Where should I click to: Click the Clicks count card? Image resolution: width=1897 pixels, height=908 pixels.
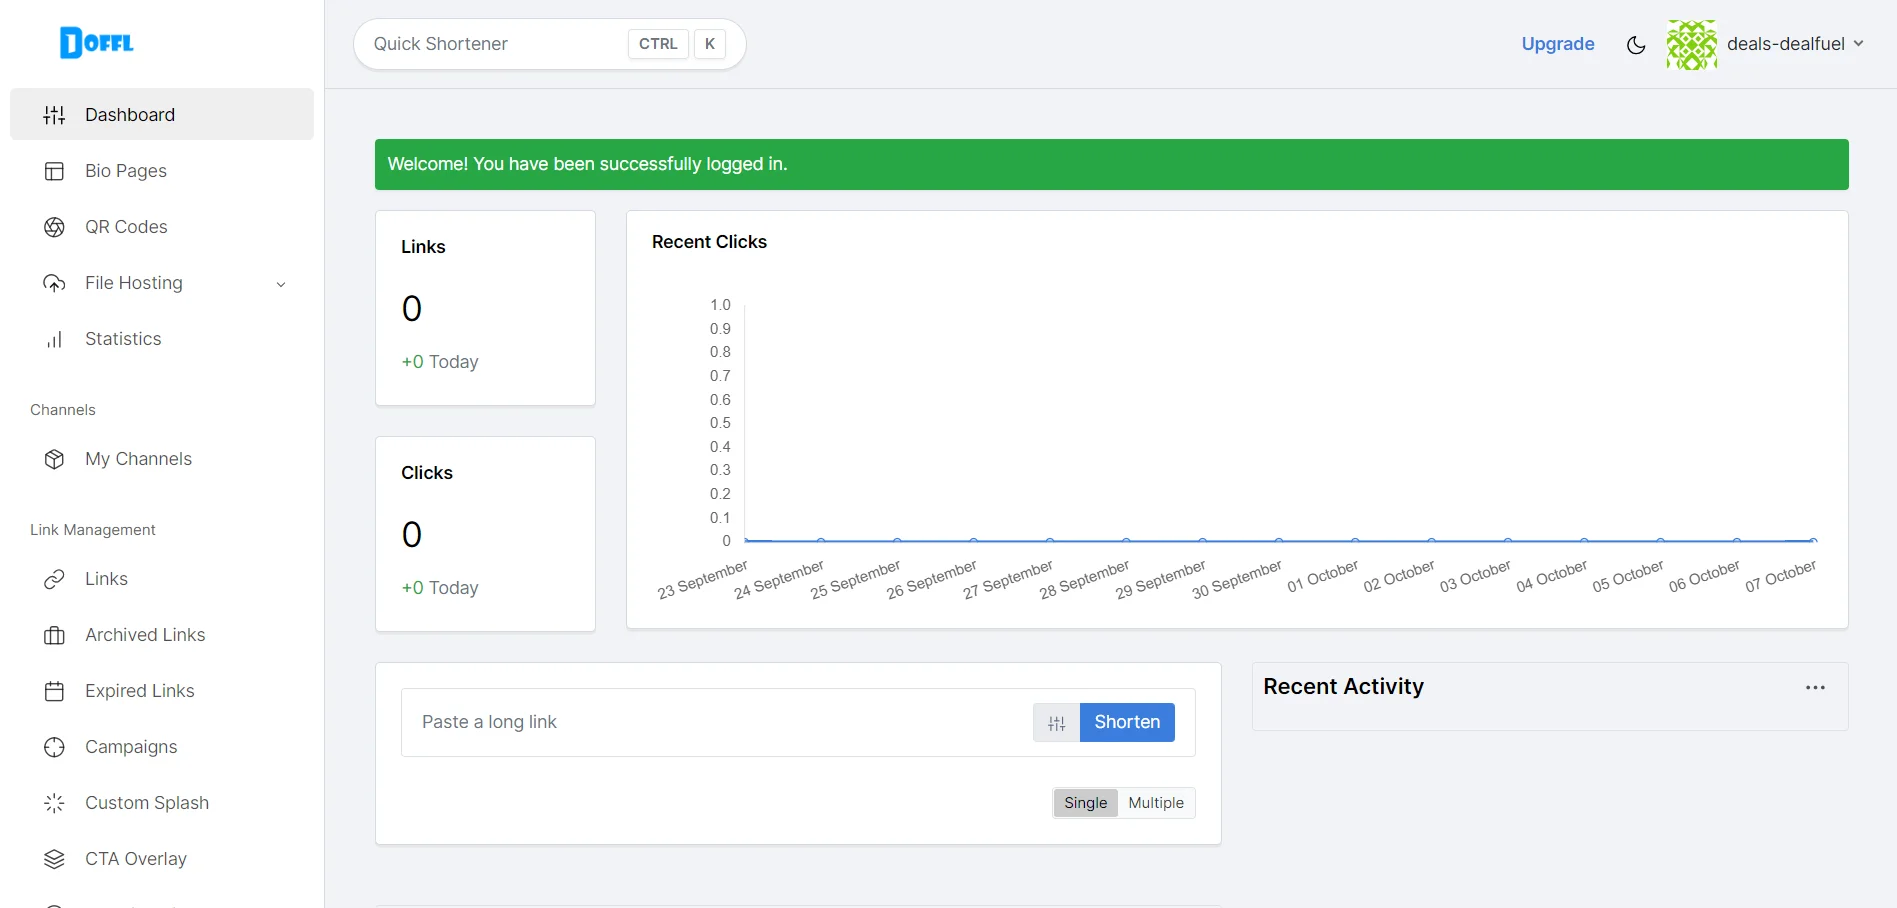pyautogui.click(x=485, y=534)
